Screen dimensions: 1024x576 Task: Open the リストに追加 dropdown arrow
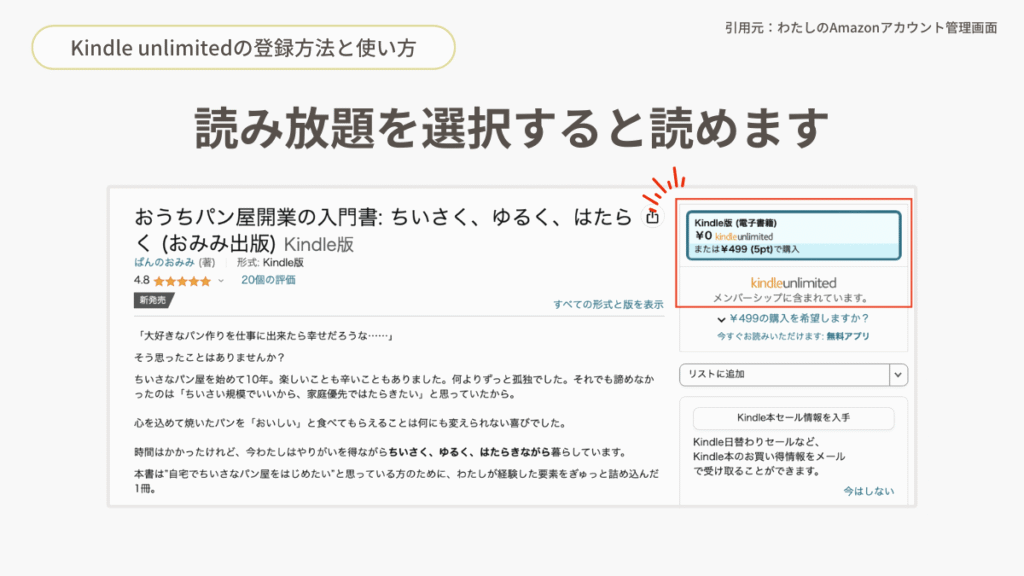[x=898, y=374]
